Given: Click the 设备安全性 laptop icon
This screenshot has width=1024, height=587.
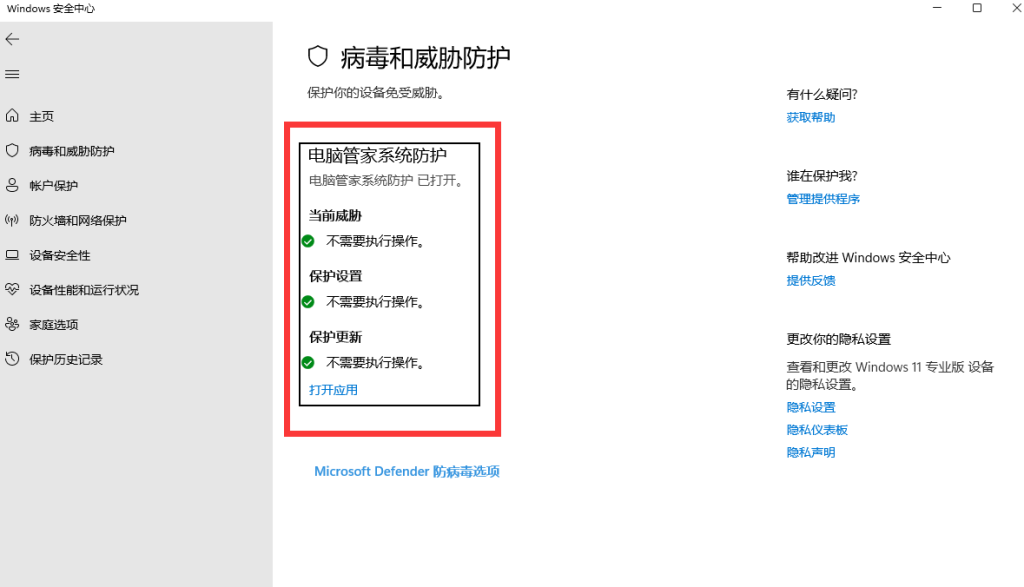Looking at the screenshot, I should click(x=12, y=255).
